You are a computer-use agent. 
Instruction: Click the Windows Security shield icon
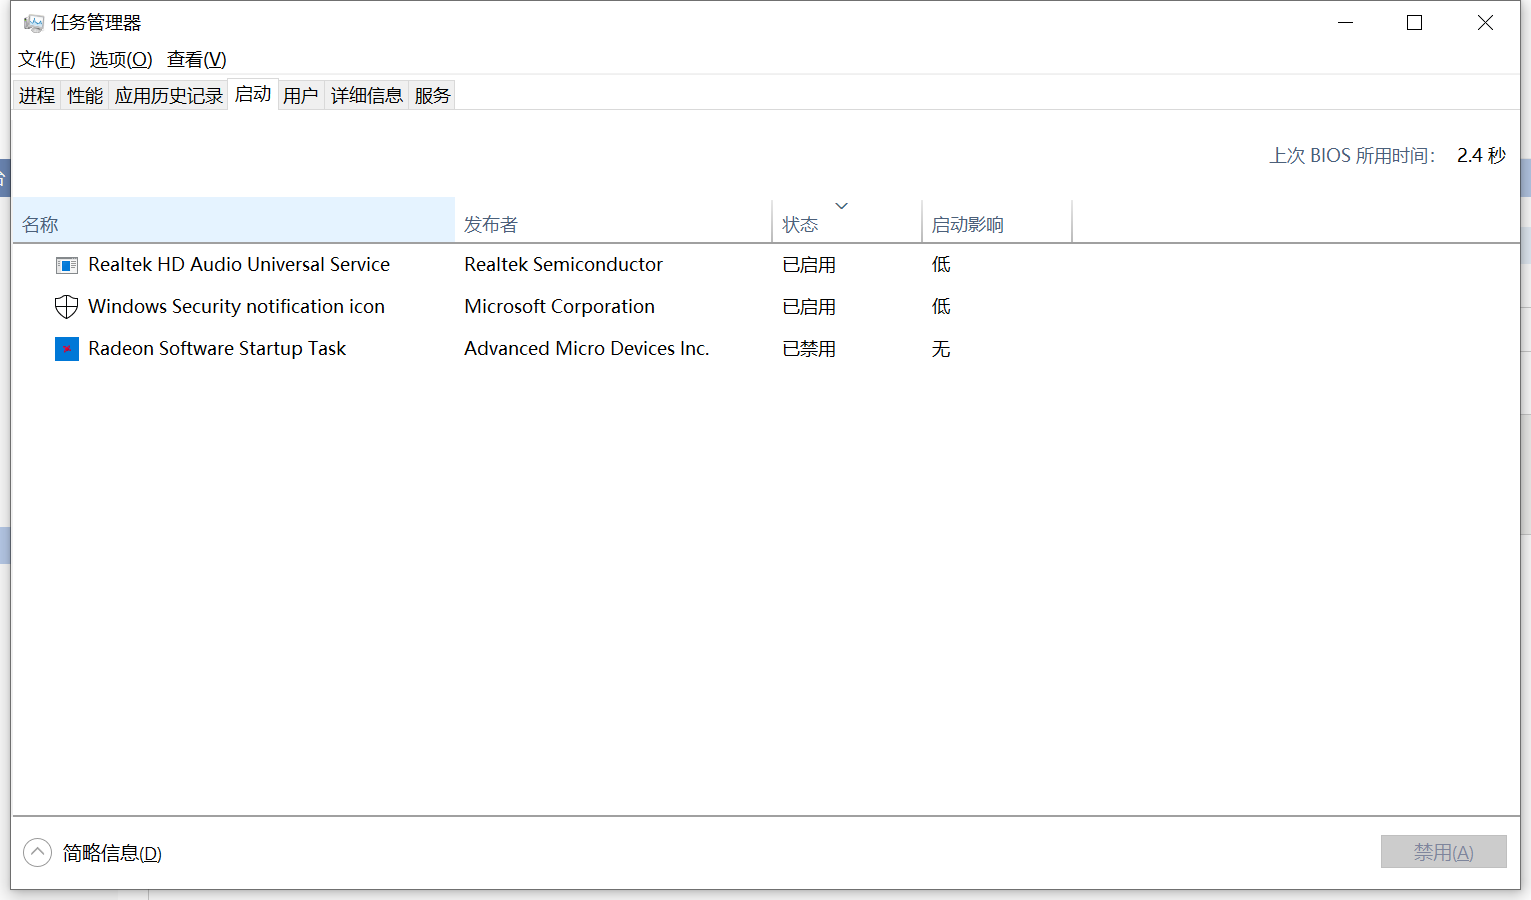[66, 307]
